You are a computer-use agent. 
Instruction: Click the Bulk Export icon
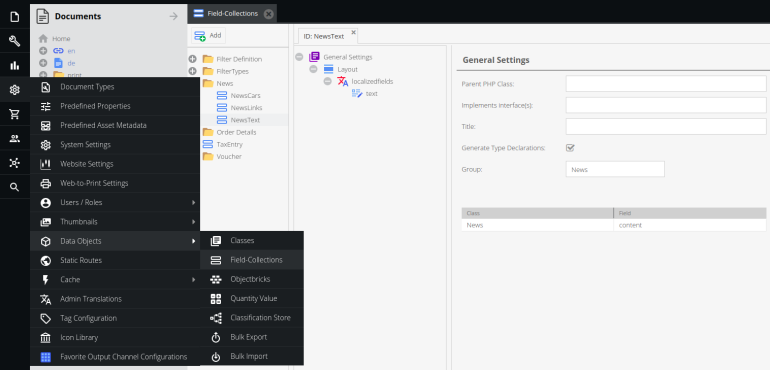pos(216,337)
